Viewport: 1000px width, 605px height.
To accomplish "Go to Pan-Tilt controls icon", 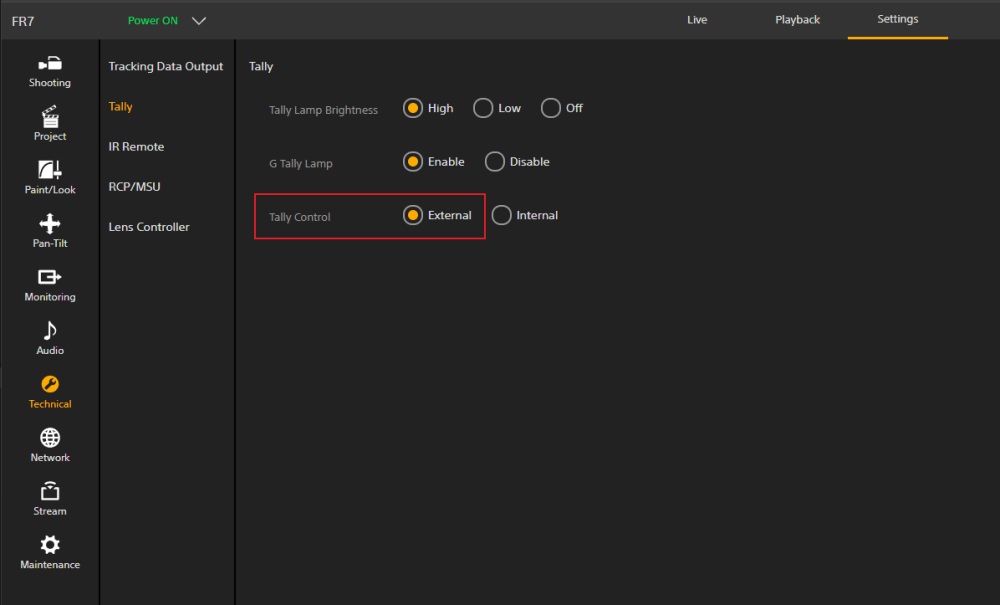I will pyautogui.click(x=50, y=224).
